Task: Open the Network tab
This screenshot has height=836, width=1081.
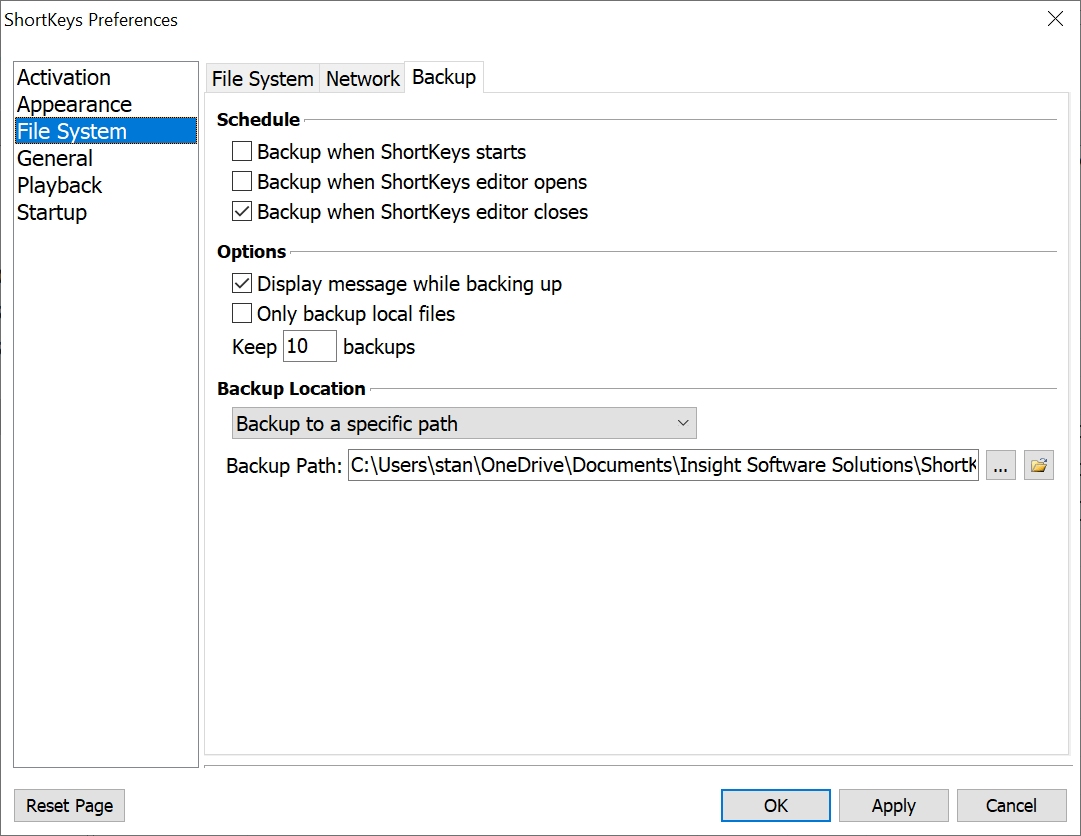Action: (x=362, y=79)
